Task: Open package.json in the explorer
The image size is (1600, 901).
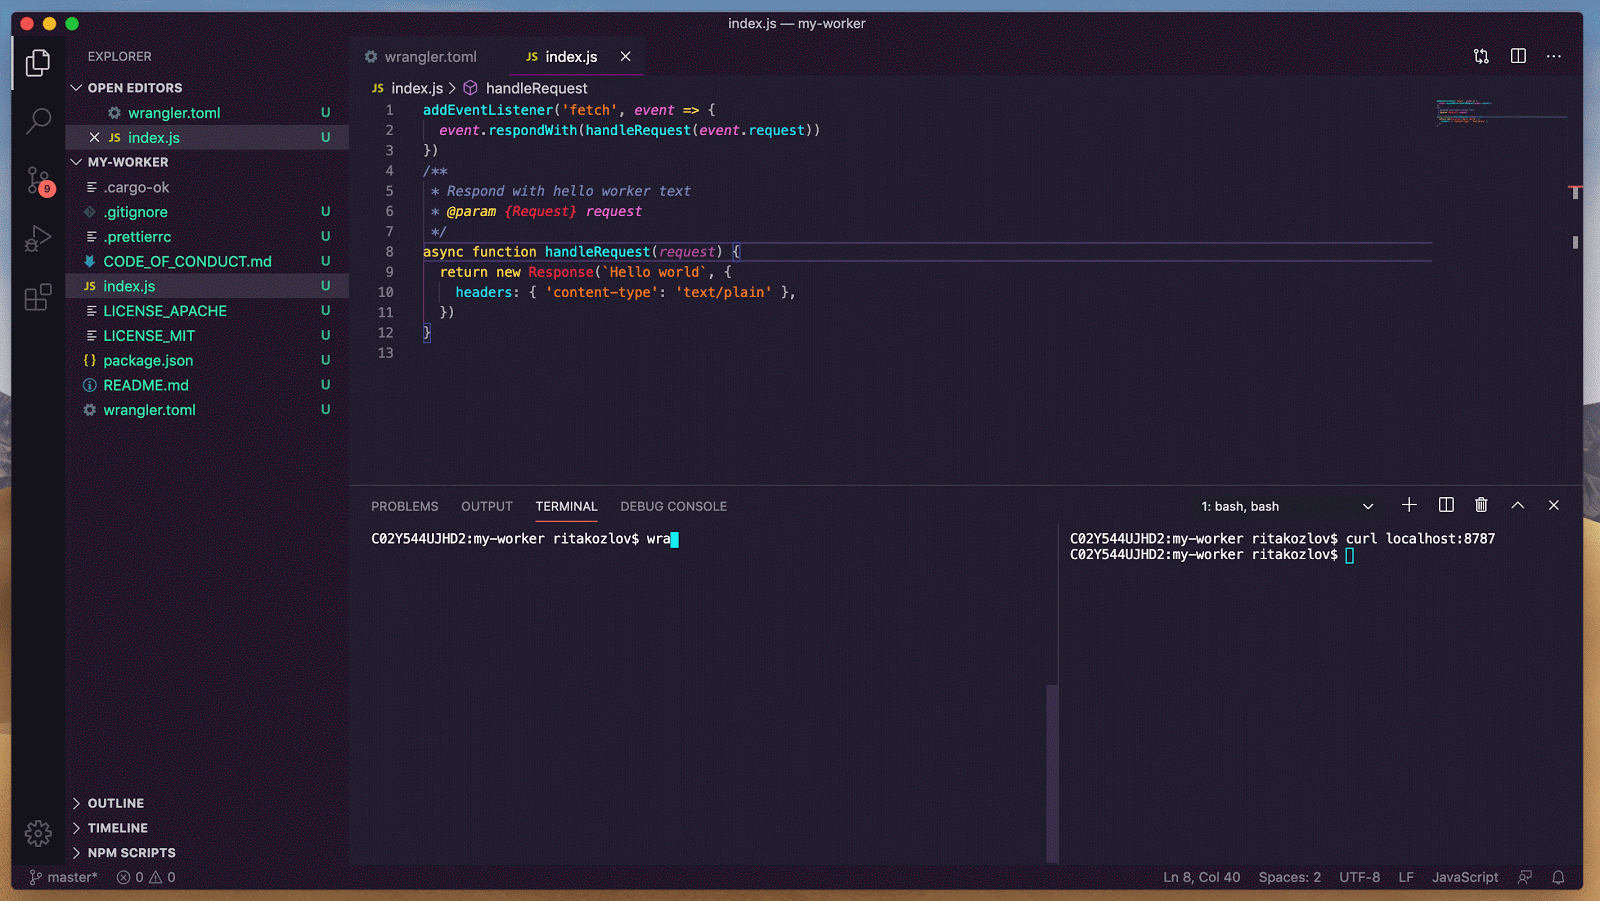Action: 148,360
